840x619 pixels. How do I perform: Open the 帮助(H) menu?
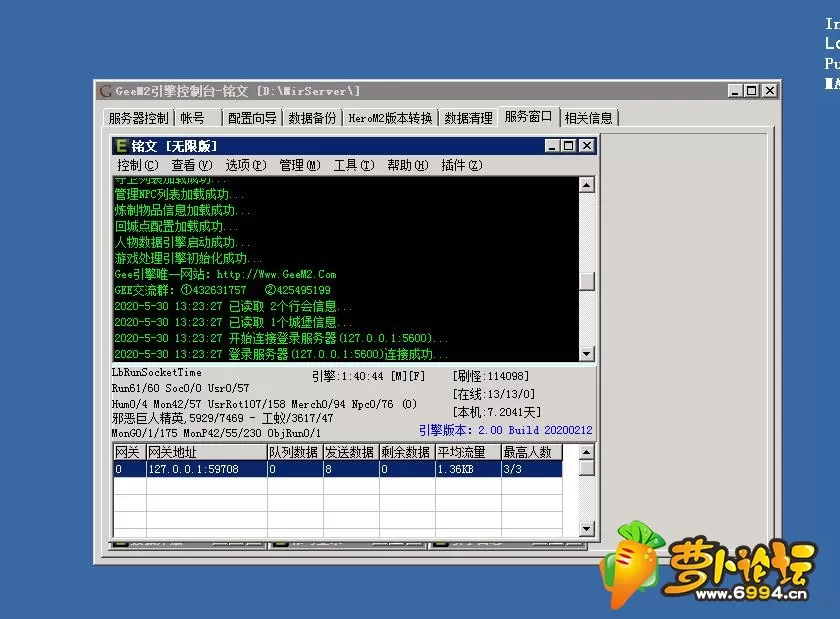(408, 165)
